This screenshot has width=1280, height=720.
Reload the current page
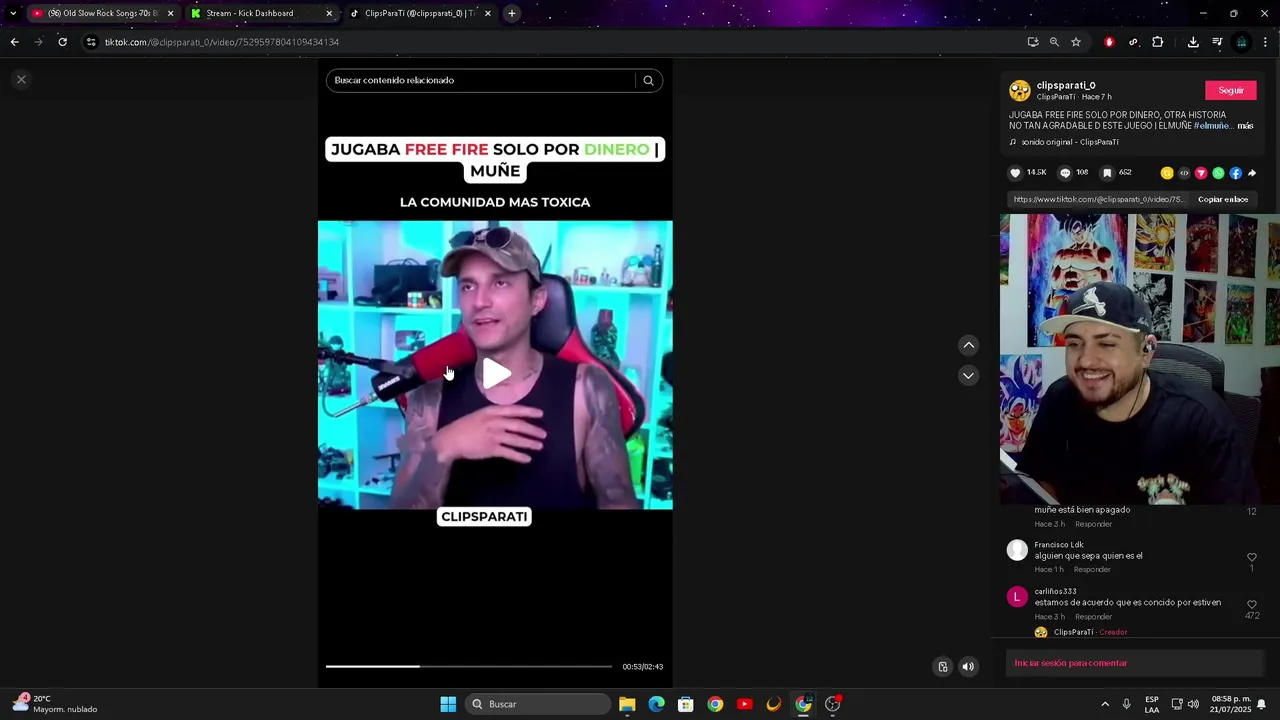coord(62,42)
